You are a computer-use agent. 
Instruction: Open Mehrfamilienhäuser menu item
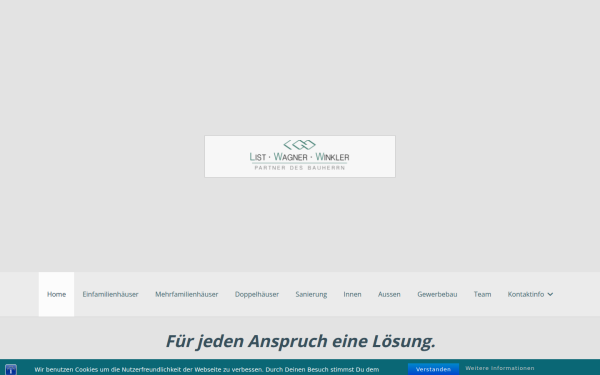coord(186,294)
